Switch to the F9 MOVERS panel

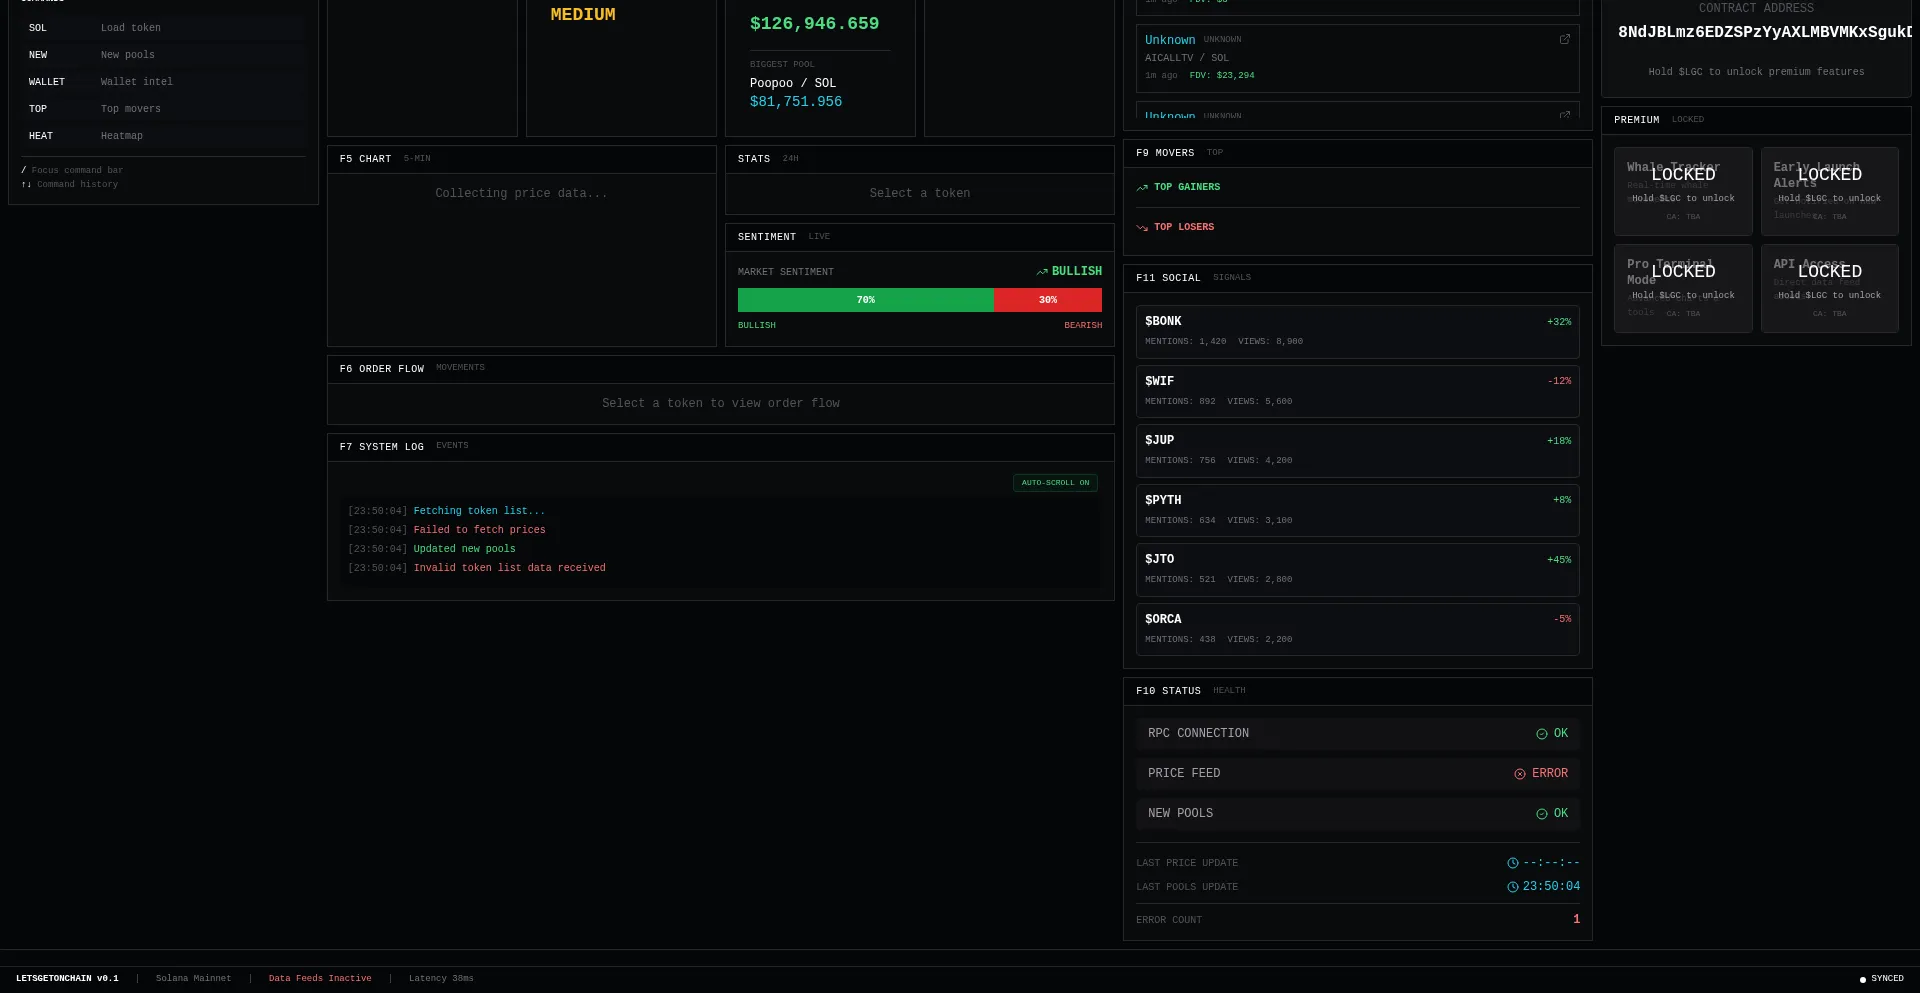coord(1166,153)
